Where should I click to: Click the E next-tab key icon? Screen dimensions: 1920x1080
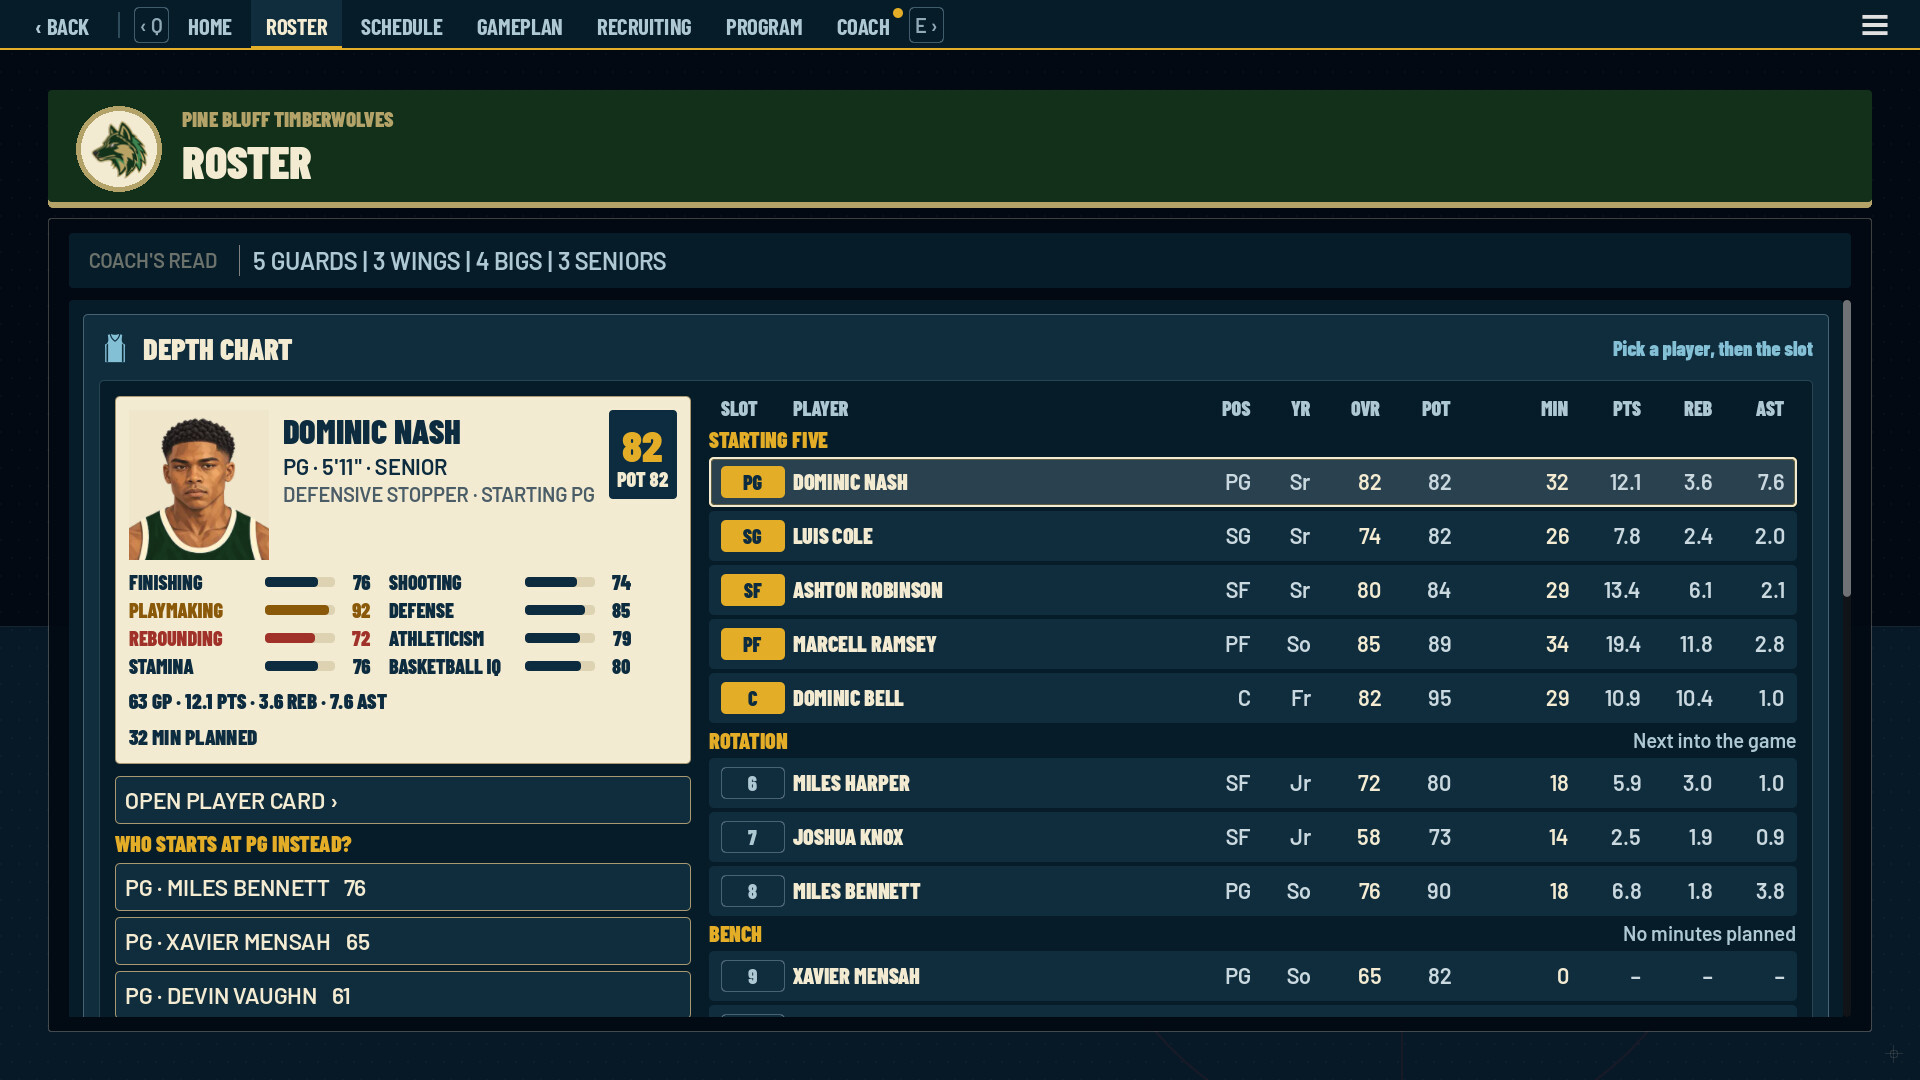pyautogui.click(x=926, y=26)
